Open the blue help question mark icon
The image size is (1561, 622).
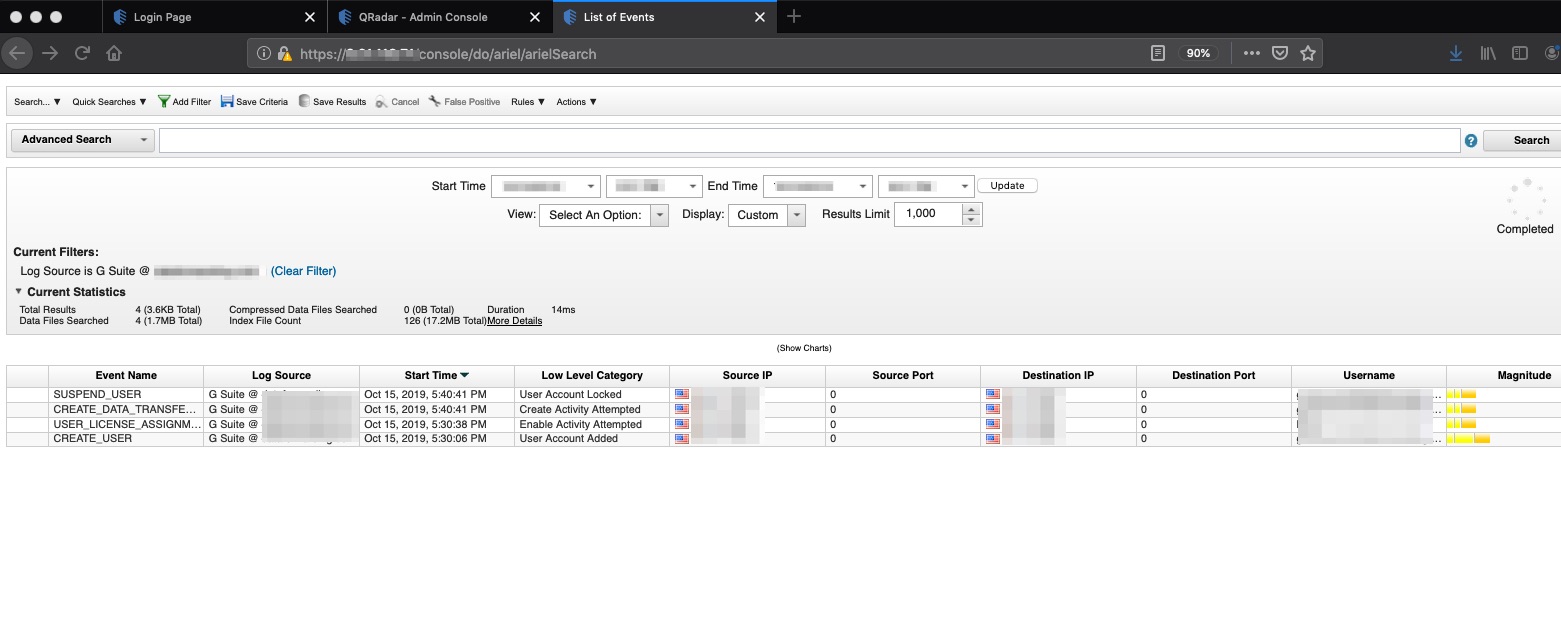(x=1471, y=141)
